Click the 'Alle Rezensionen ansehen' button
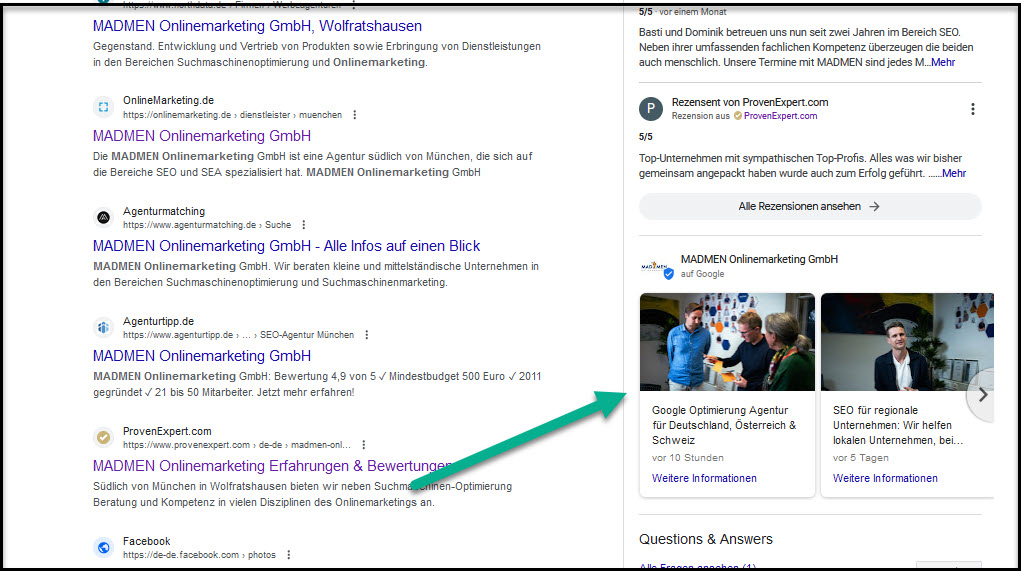Image resolution: width=1021 pixels, height=571 pixels. (x=809, y=206)
